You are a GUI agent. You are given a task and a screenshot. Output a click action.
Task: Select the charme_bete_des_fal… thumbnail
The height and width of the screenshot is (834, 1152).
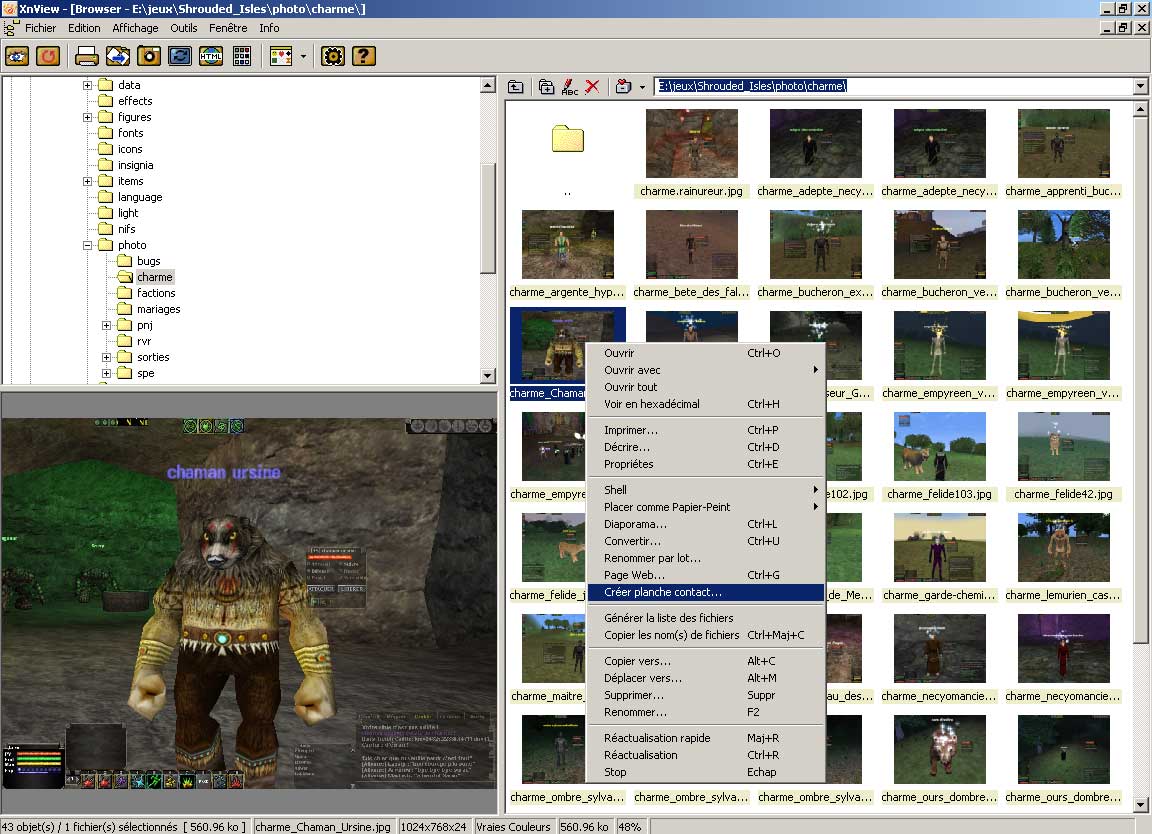(x=691, y=245)
